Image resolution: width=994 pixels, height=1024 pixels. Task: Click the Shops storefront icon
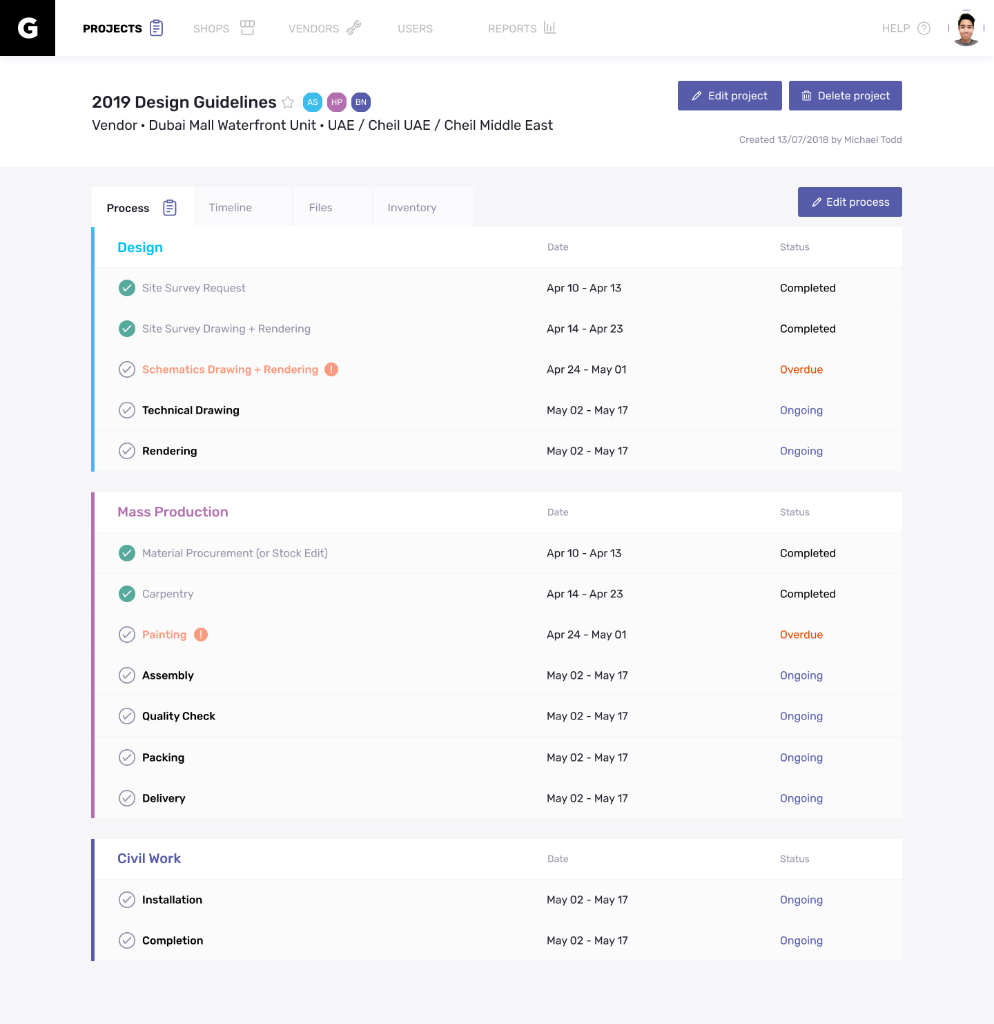pos(247,27)
